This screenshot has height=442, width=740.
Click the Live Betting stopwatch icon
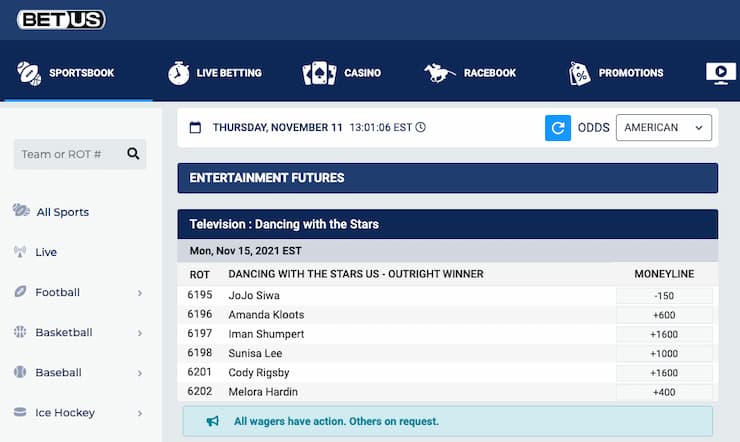pos(178,73)
